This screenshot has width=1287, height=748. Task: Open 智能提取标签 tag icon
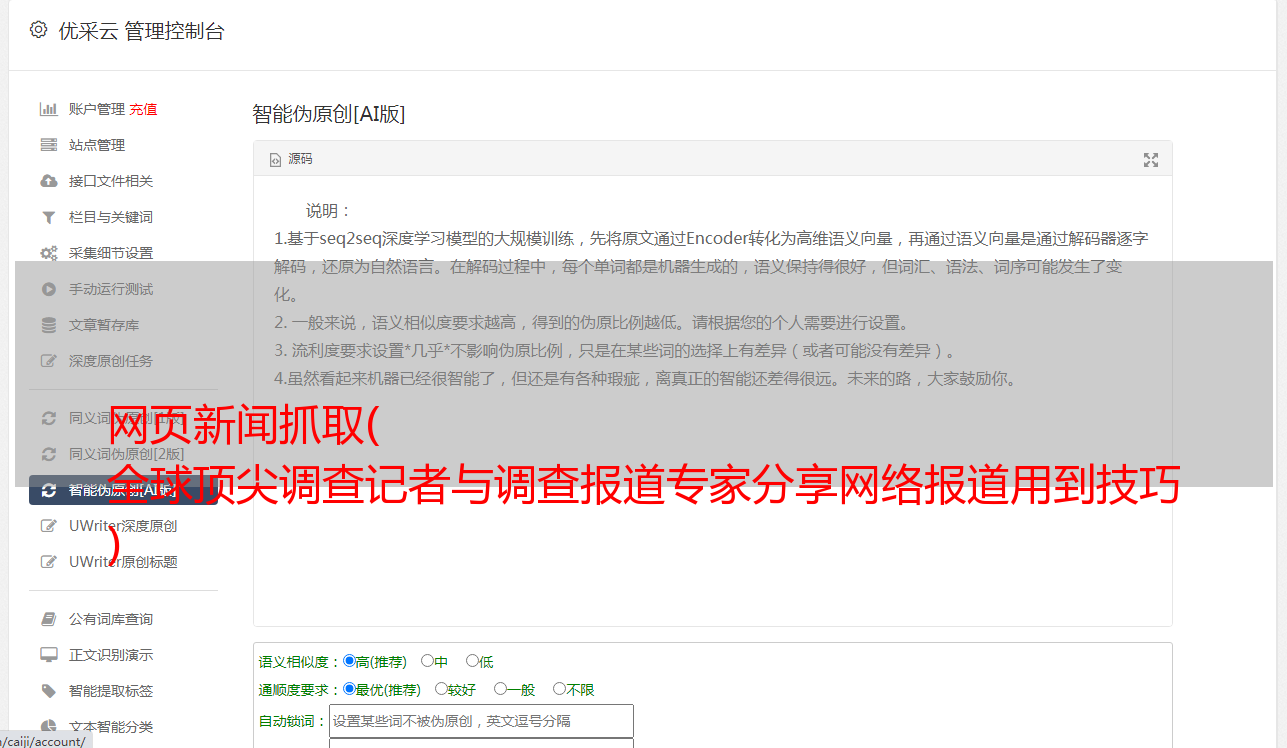point(48,691)
